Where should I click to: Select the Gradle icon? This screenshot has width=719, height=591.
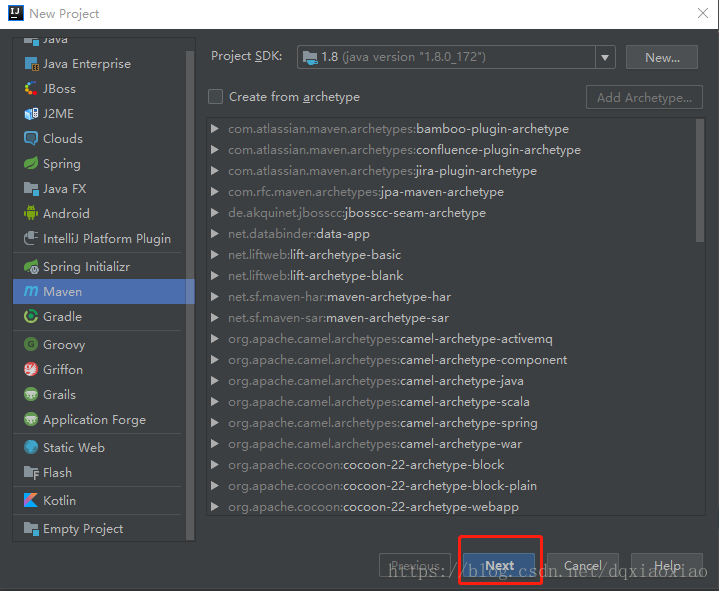pyautogui.click(x=31, y=316)
